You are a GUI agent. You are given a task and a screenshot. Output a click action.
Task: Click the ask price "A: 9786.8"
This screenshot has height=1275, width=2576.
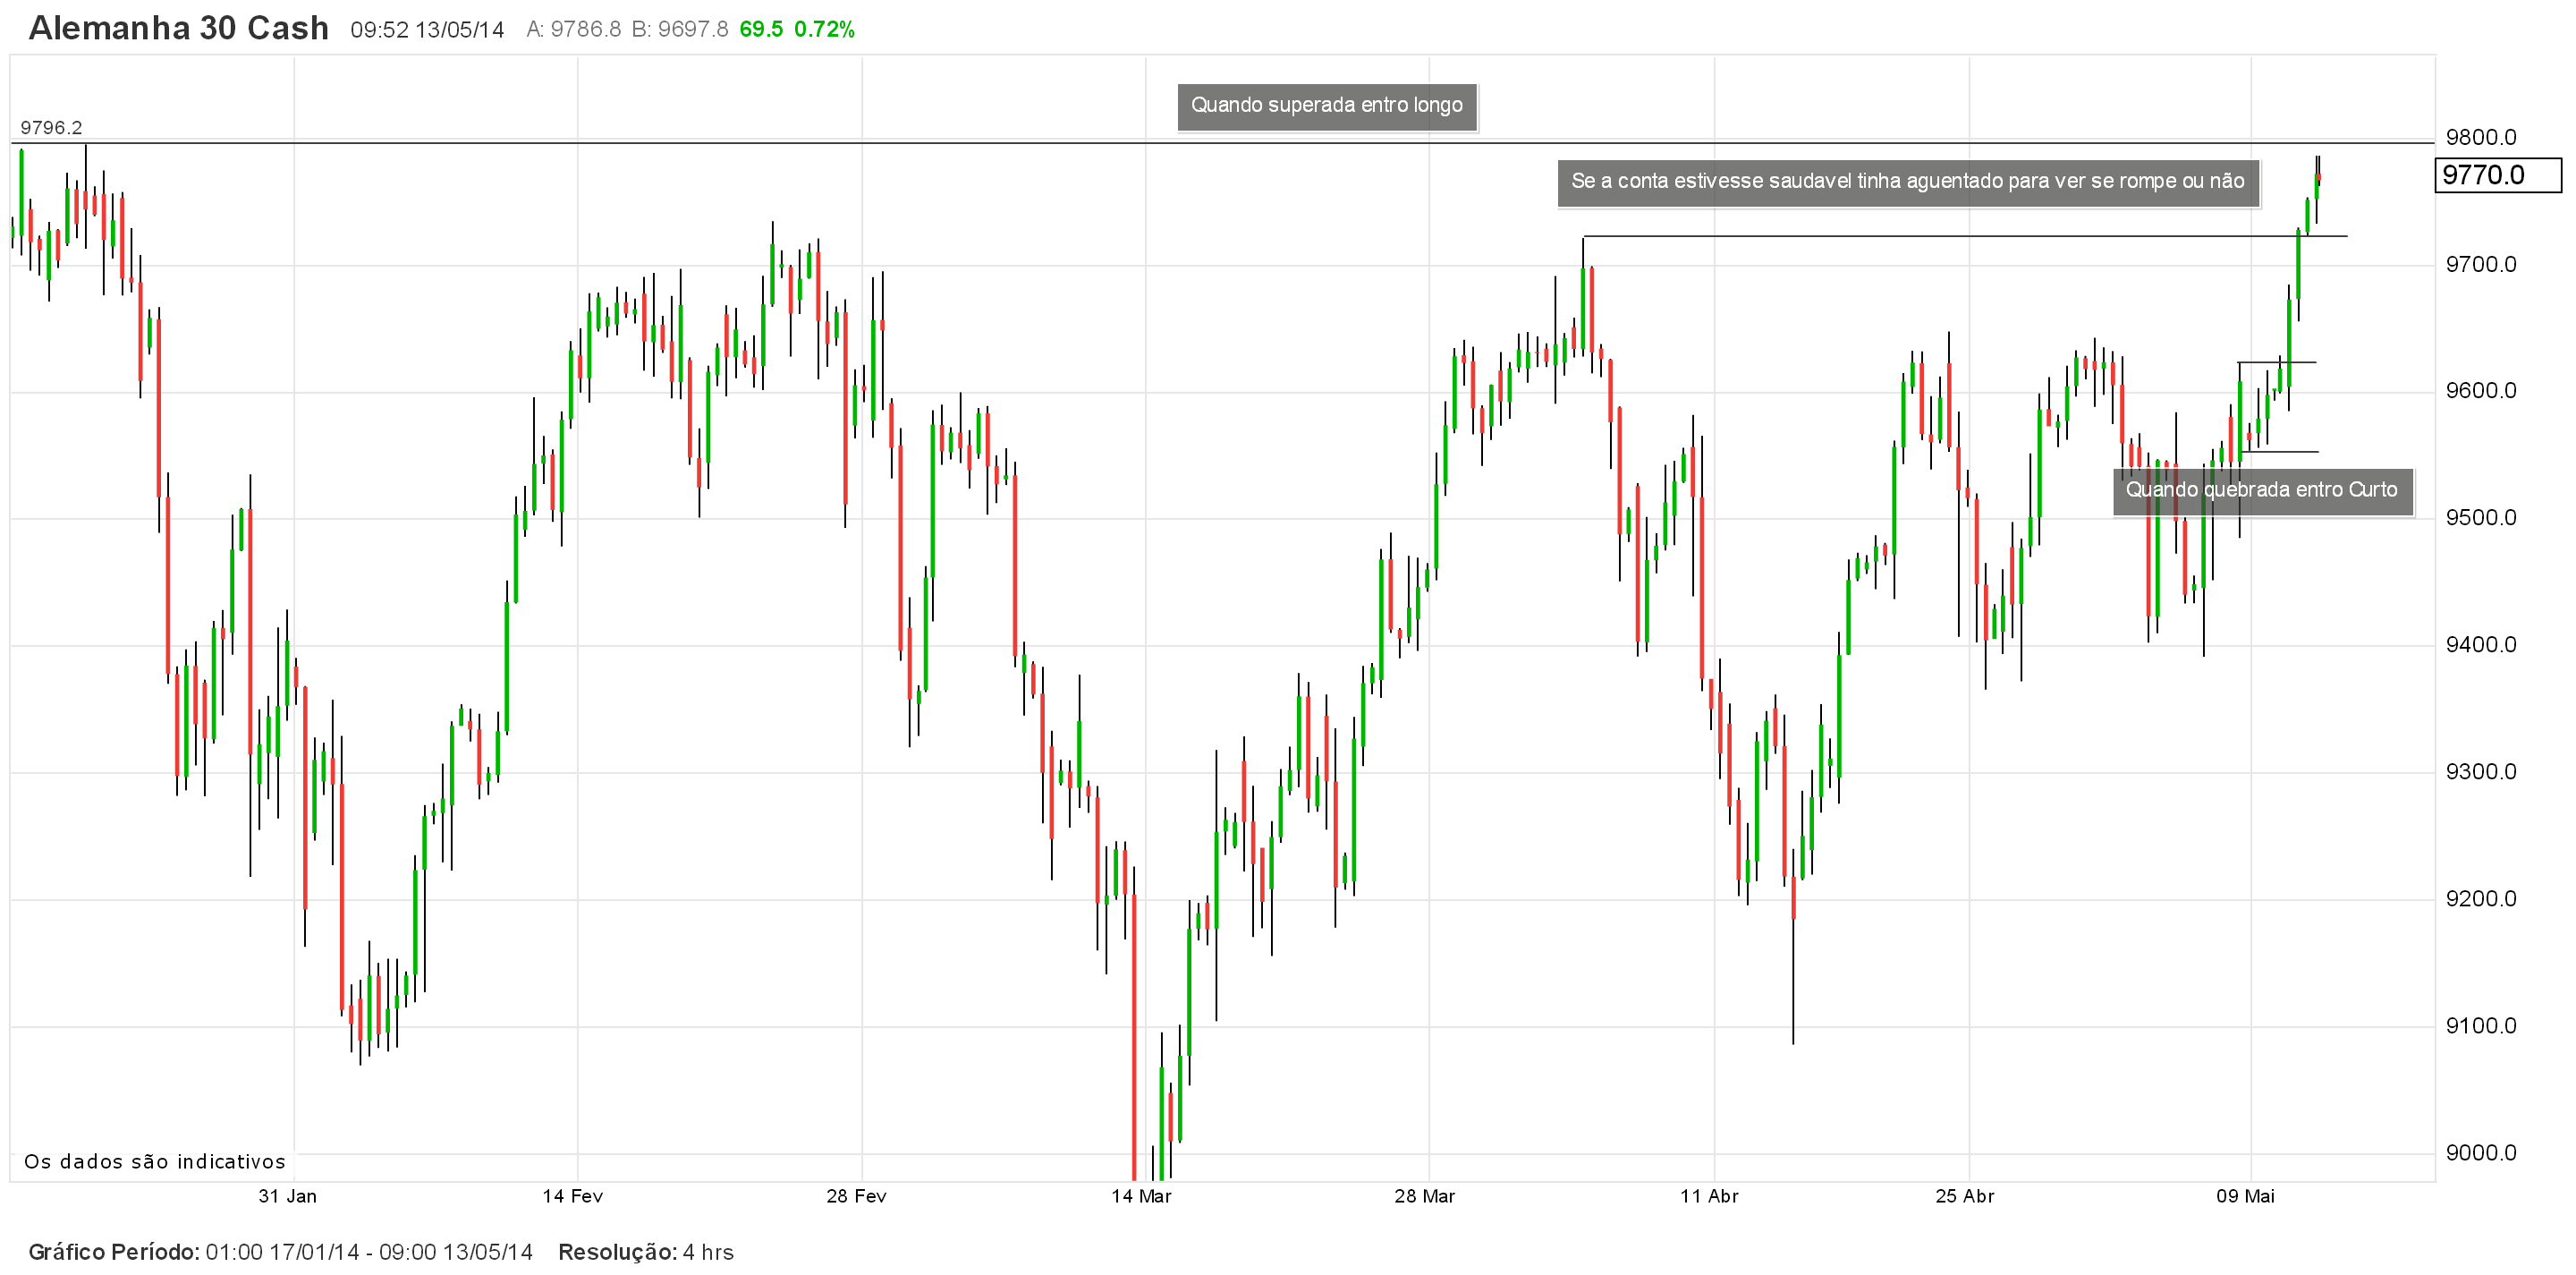click(573, 30)
